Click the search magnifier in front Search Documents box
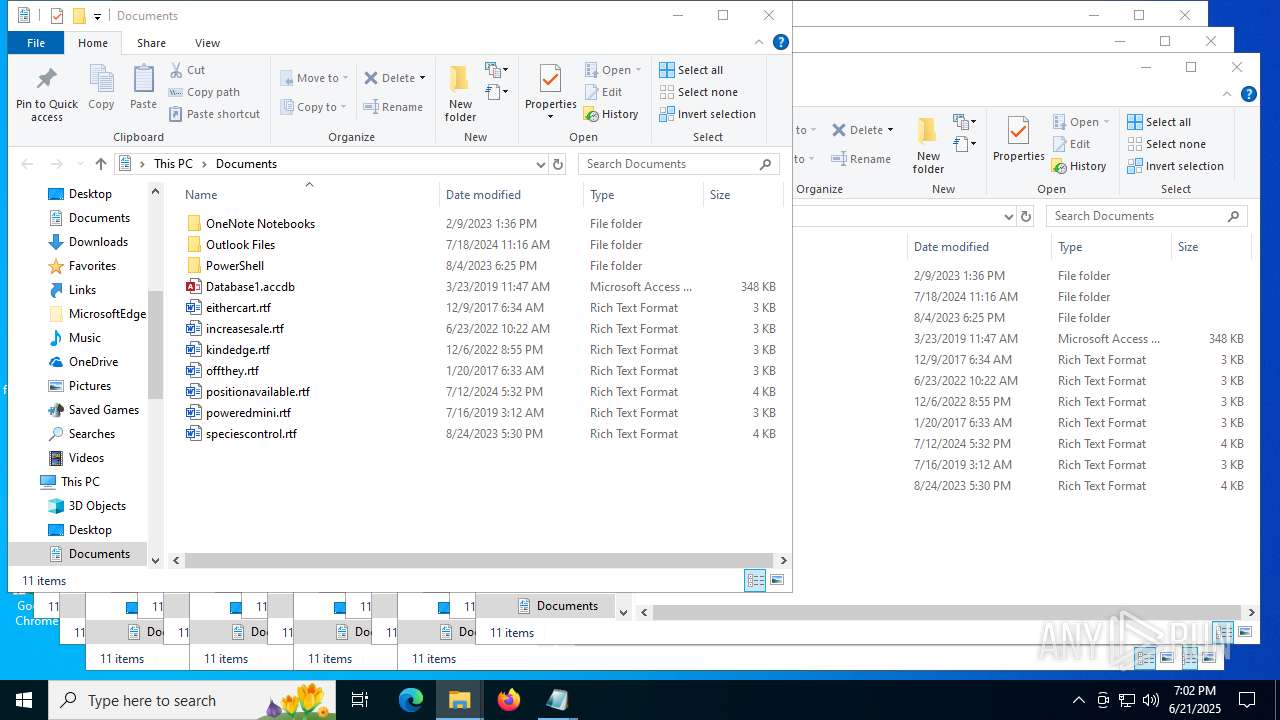The width and height of the screenshot is (1280, 720). pyautogui.click(x=766, y=164)
